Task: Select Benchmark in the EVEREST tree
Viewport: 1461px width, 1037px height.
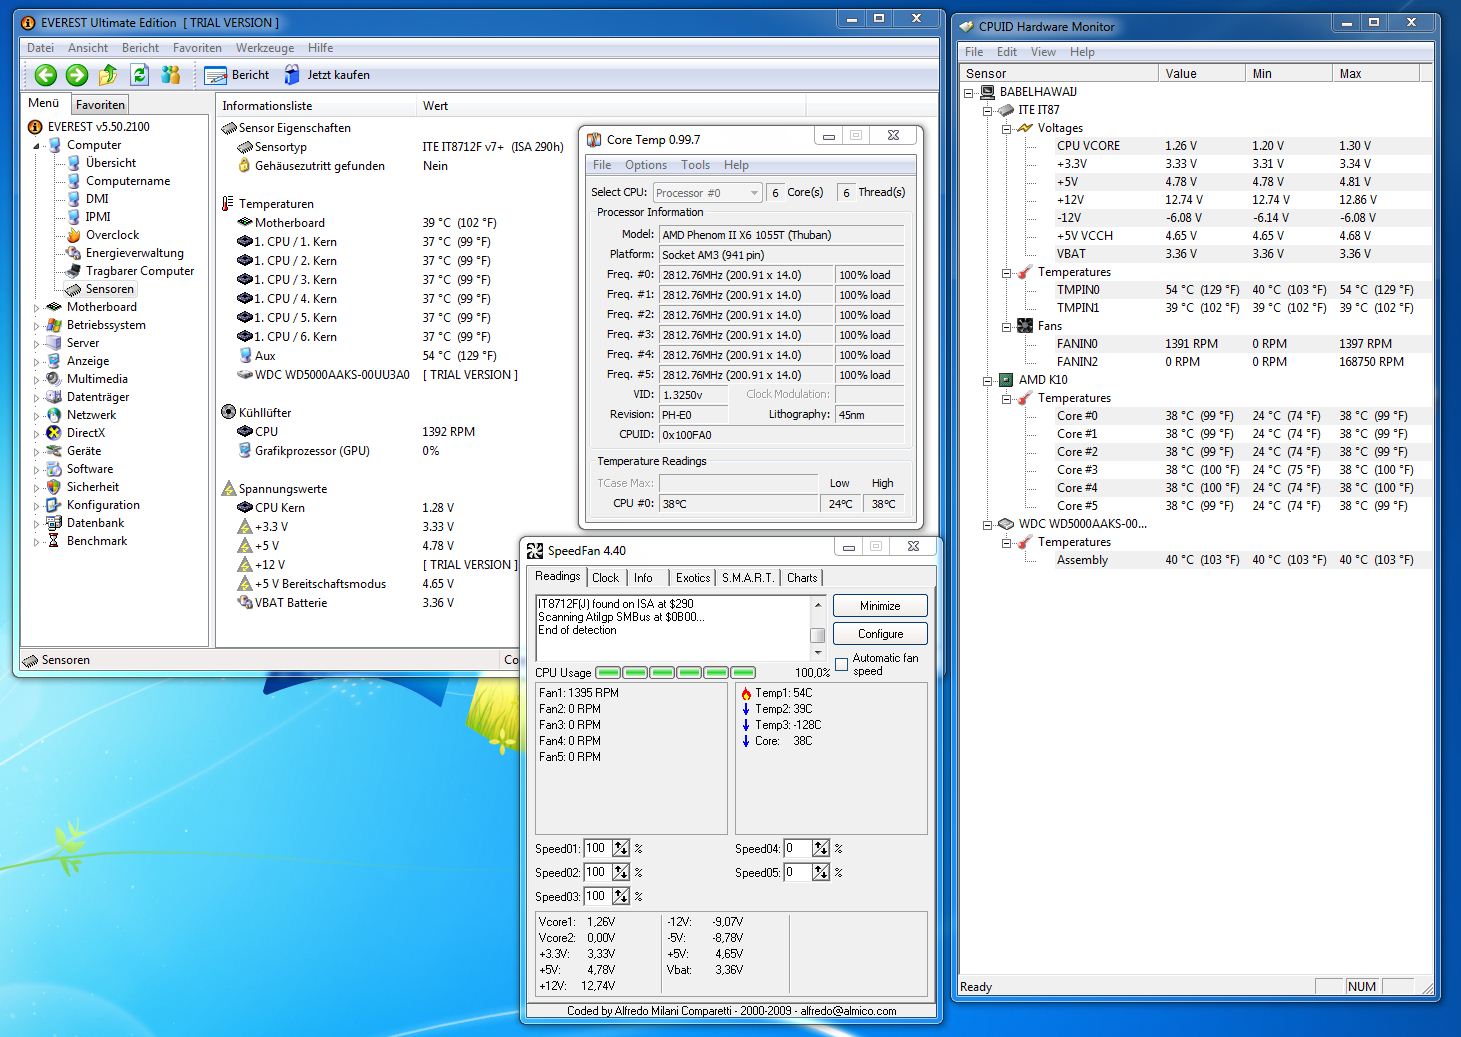Action: click(96, 541)
